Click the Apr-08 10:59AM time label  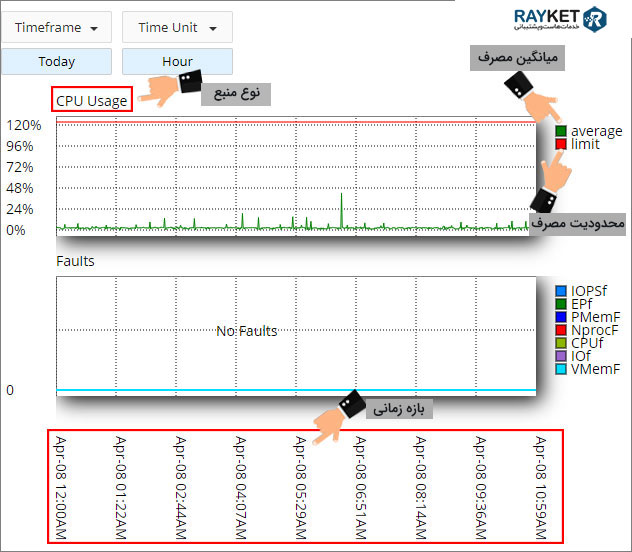click(x=539, y=489)
